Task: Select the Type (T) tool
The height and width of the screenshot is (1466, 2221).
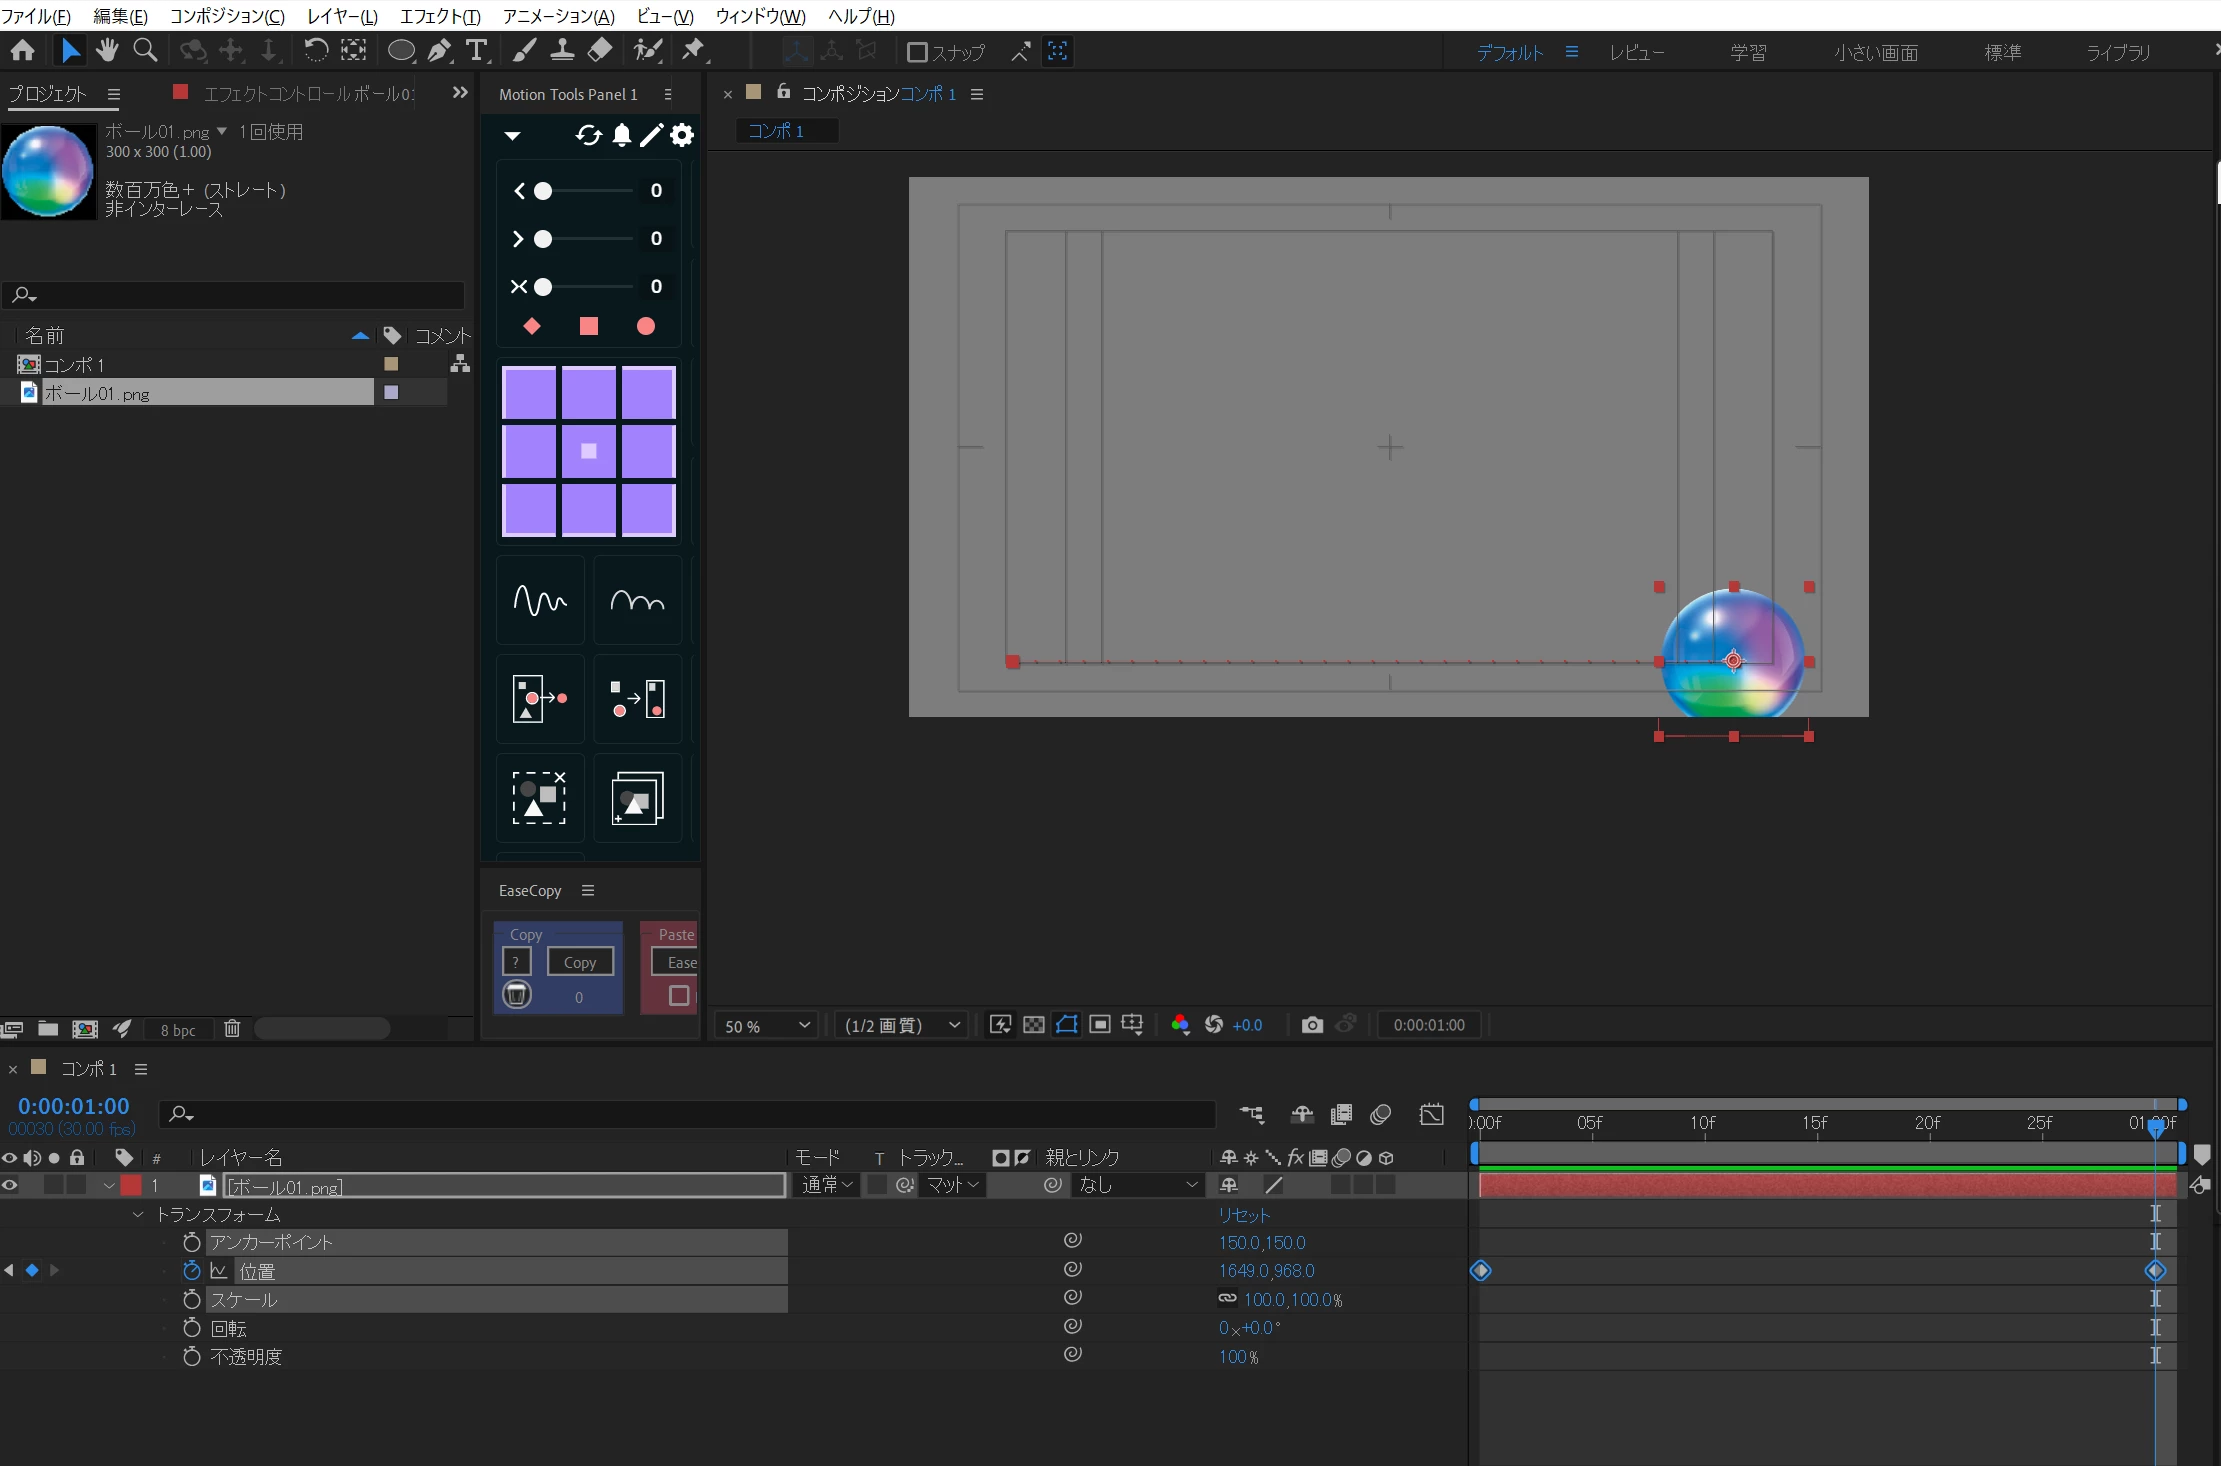Action: click(x=477, y=51)
